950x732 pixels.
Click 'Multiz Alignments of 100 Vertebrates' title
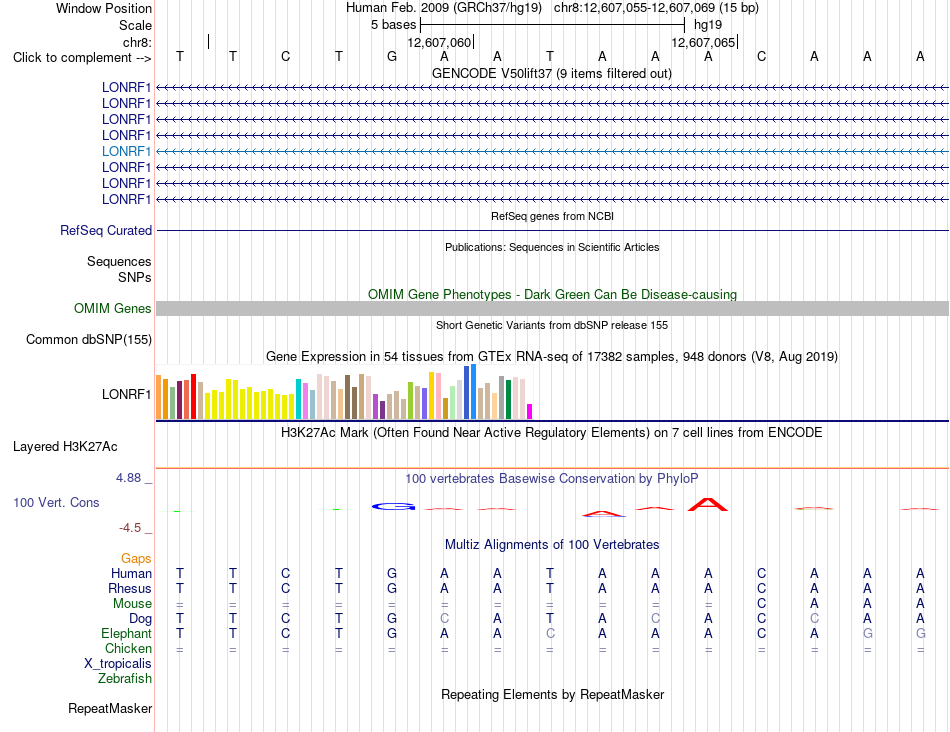[552, 545]
